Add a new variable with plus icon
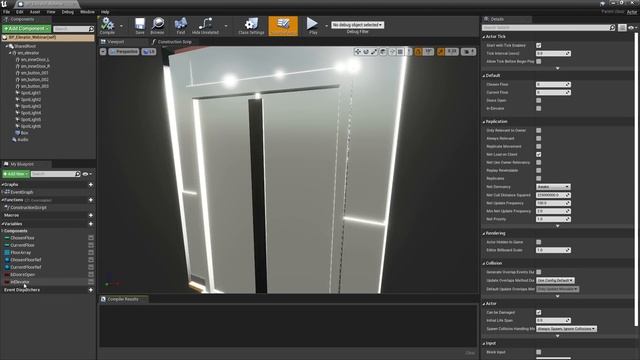Viewport: 640px width, 360px height. (91, 224)
